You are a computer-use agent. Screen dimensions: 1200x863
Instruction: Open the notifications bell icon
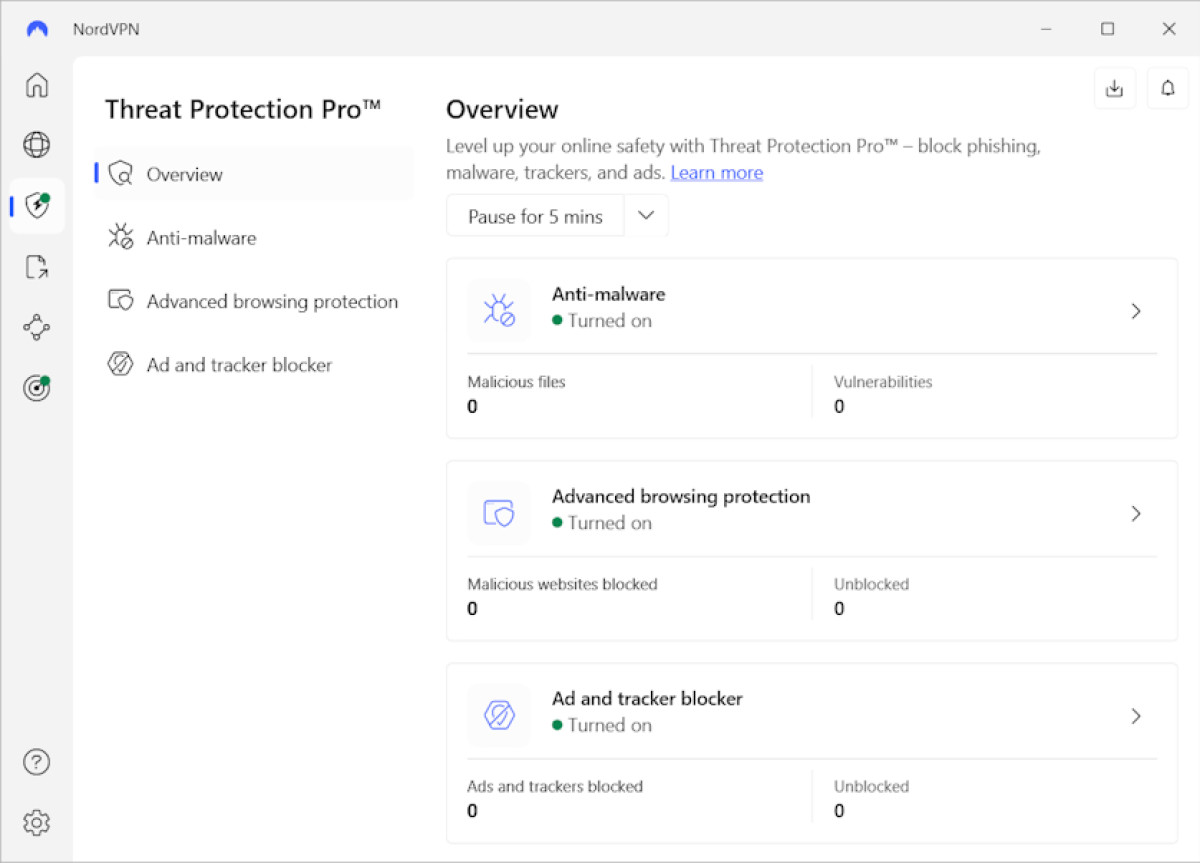pos(1167,88)
